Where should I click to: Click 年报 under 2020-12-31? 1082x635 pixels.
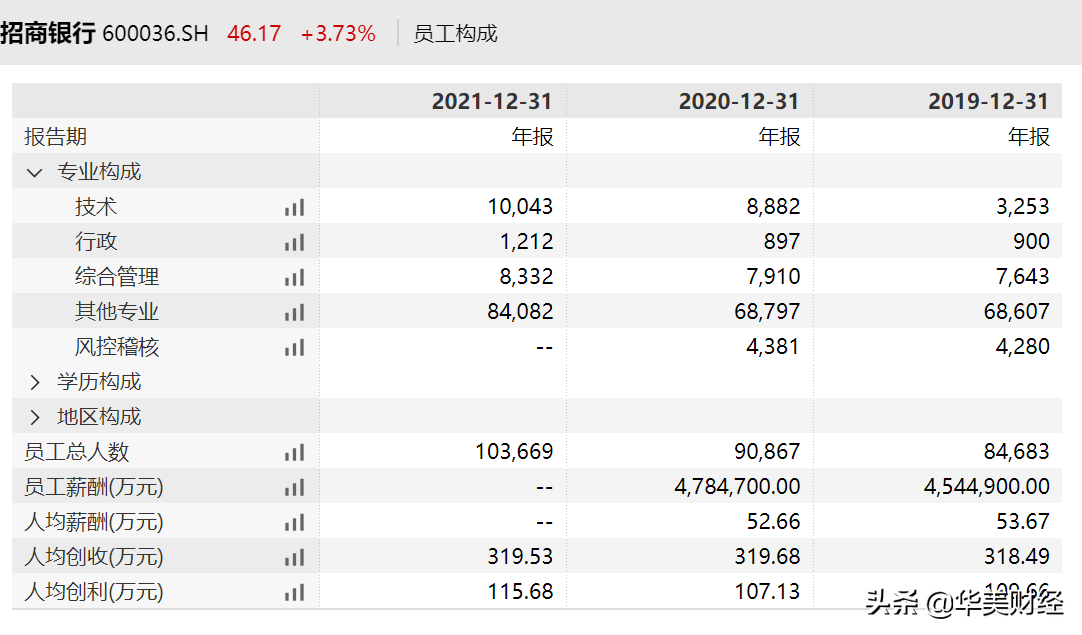(779, 137)
